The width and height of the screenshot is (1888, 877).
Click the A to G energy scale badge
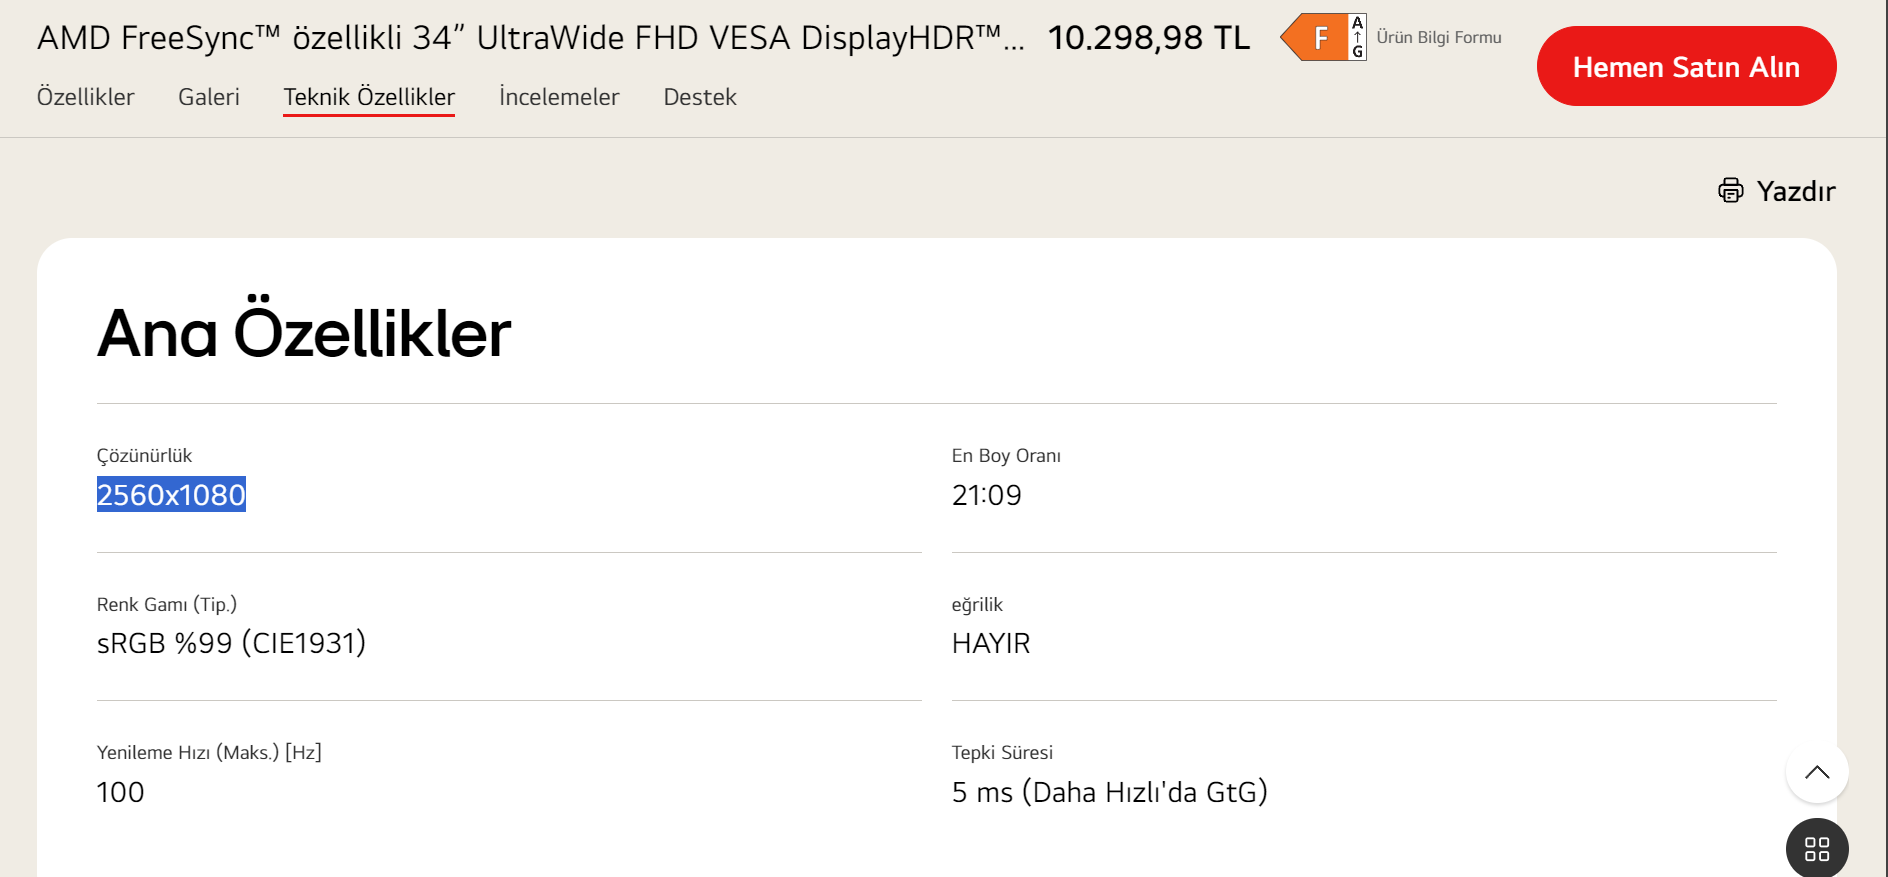click(1357, 38)
